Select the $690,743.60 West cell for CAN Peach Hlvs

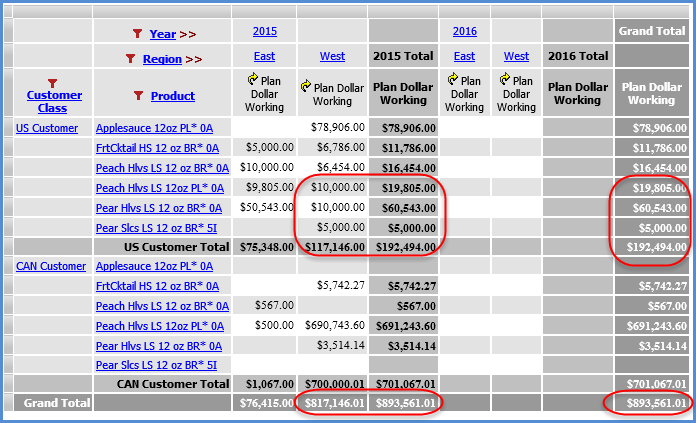click(x=333, y=326)
